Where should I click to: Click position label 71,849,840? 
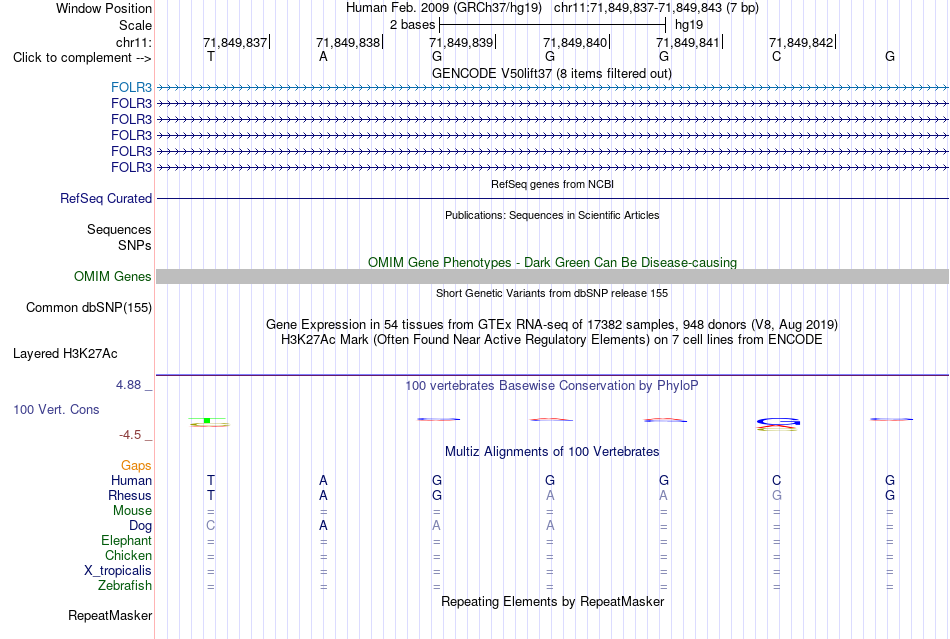click(x=576, y=42)
